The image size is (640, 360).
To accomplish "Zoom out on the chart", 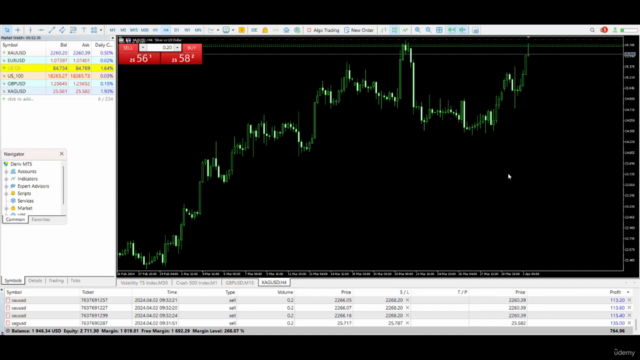I will tap(428, 30).
